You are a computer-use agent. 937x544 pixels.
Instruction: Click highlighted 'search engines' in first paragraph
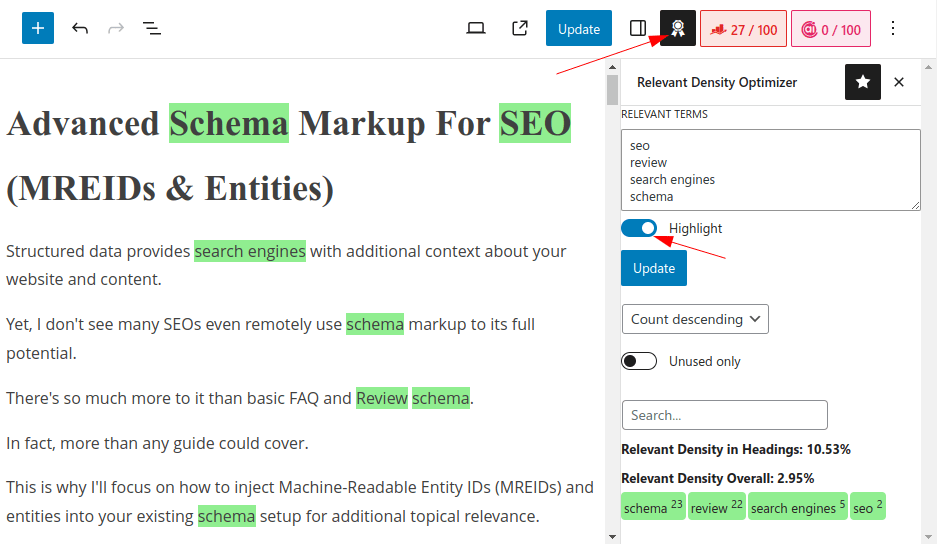click(x=250, y=251)
